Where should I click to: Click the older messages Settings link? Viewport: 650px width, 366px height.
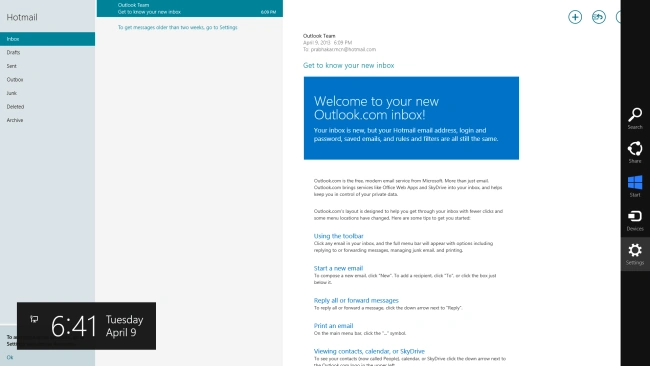177,27
